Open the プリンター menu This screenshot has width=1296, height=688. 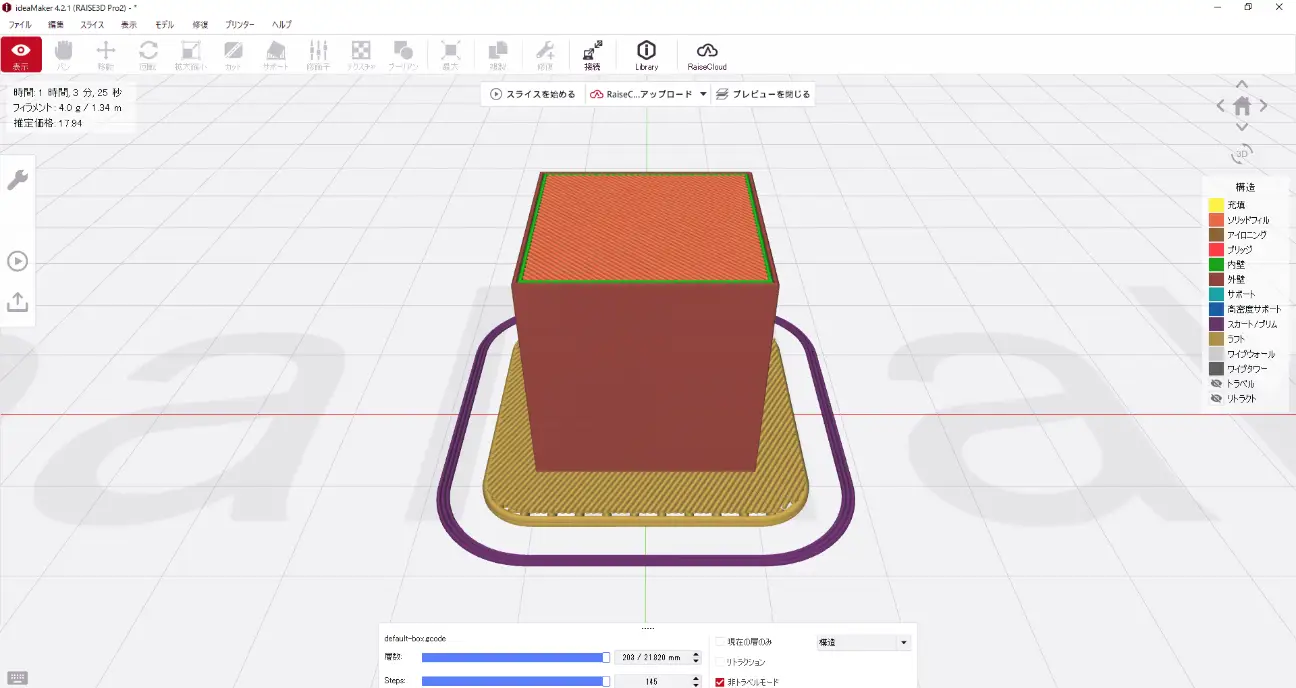[240, 24]
